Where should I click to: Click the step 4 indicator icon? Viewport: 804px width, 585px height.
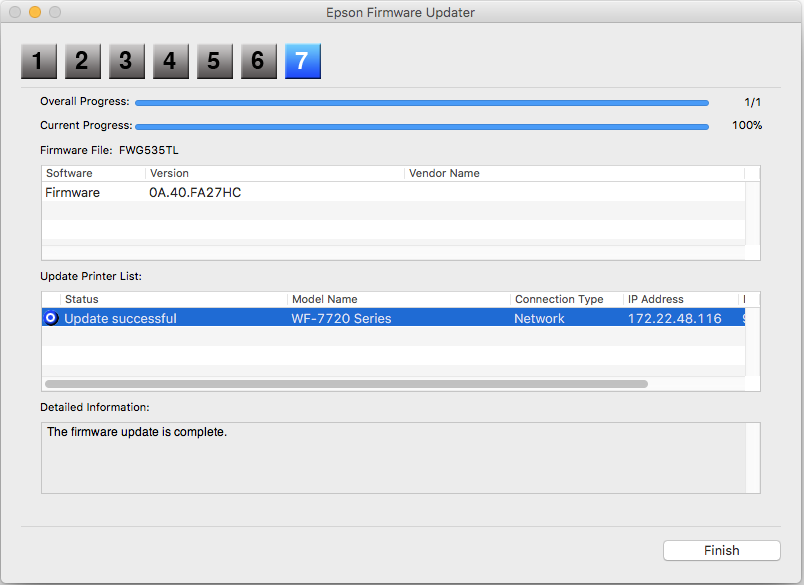click(x=171, y=61)
